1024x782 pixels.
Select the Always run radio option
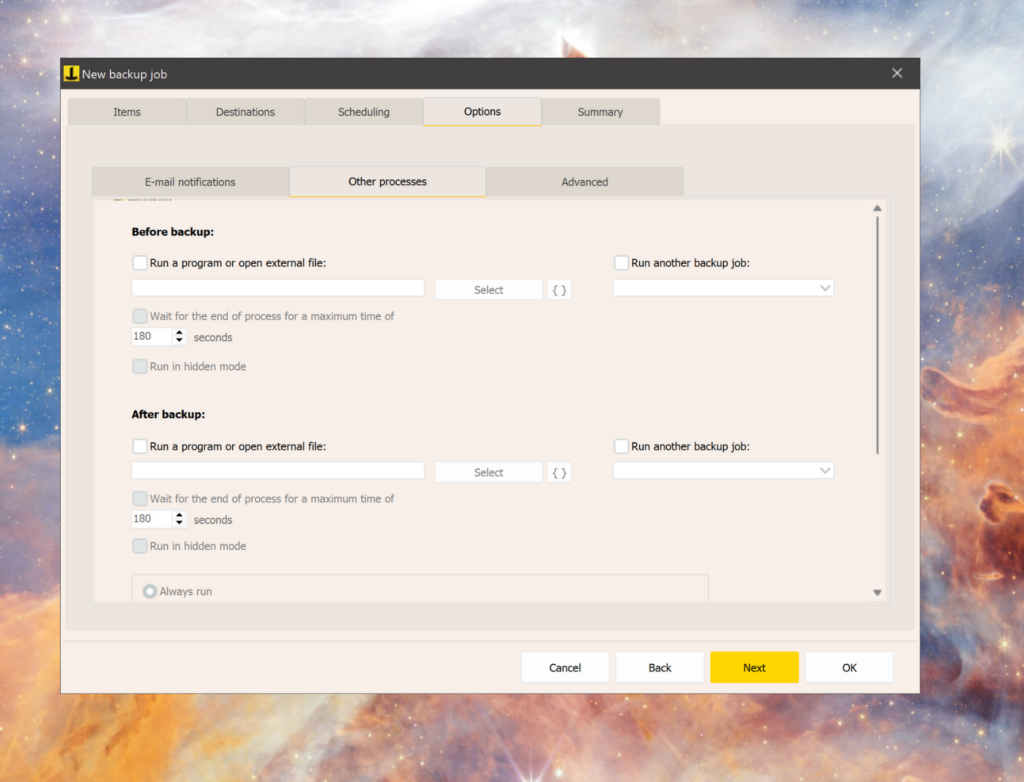[x=150, y=591]
